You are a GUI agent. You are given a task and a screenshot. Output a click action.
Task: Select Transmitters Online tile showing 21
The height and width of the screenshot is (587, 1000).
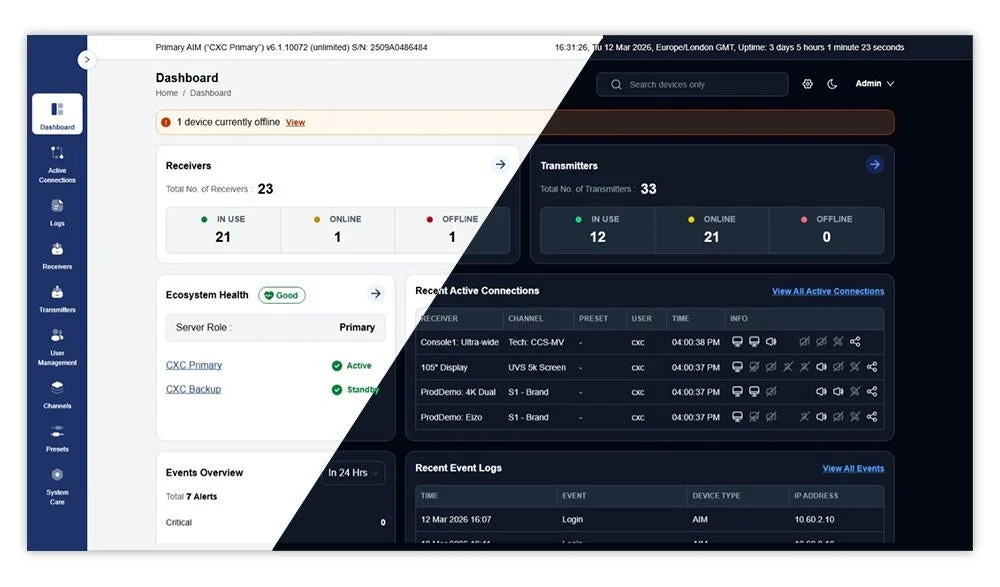click(712, 230)
